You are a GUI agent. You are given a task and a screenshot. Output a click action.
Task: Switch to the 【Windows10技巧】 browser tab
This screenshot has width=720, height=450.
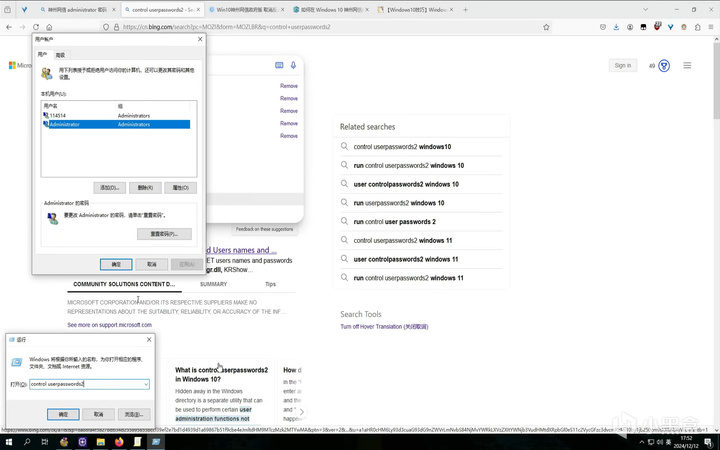click(x=415, y=9)
